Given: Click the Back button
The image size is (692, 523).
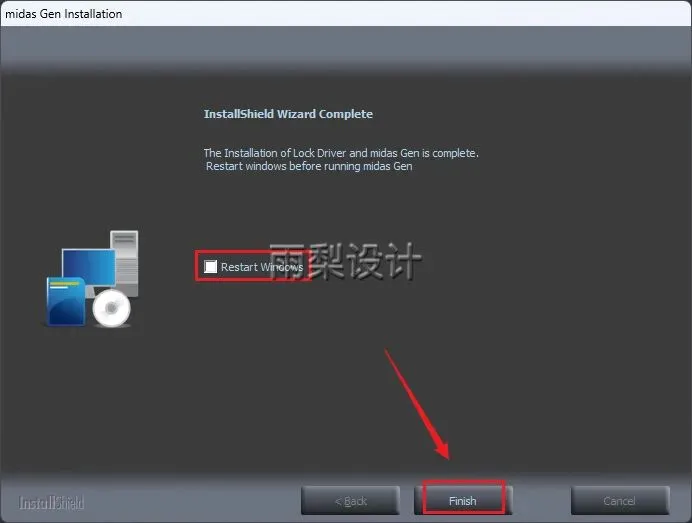Looking at the screenshot, I should tap(350, 500).
